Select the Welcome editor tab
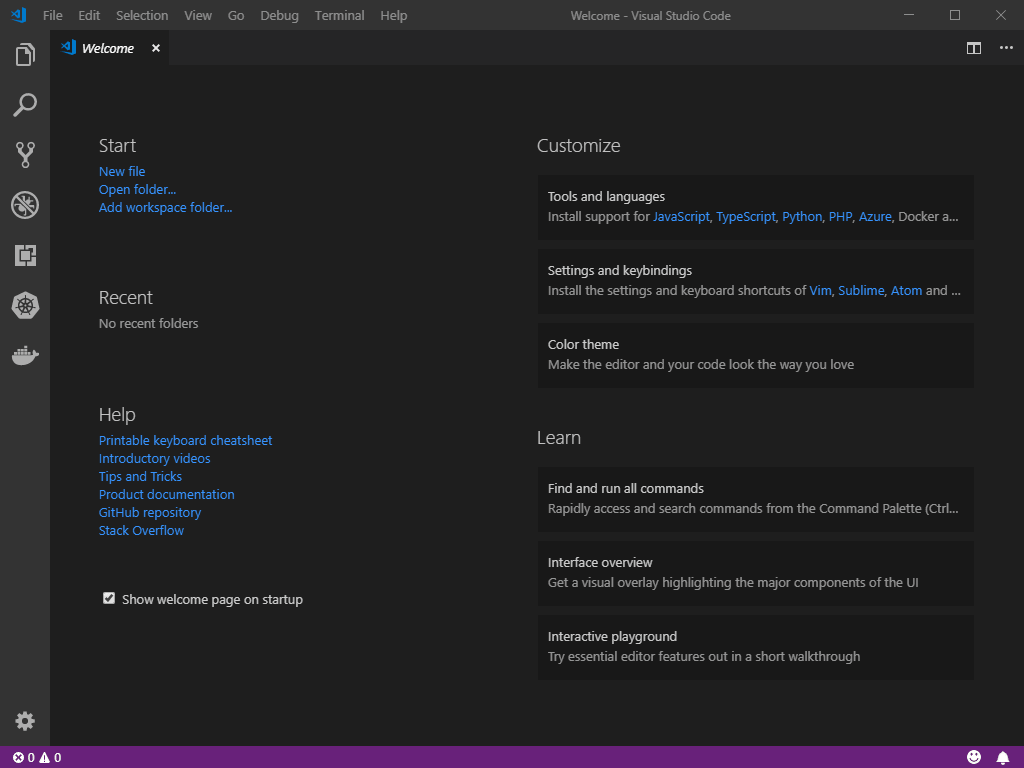 point(109,48)
